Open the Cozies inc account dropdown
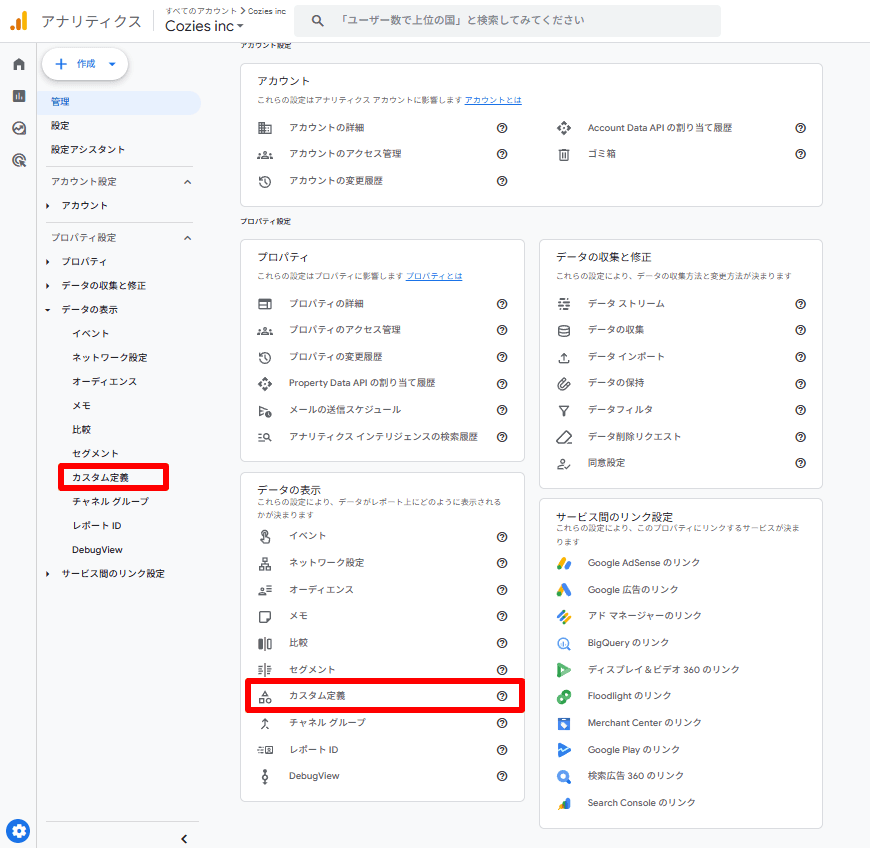The width and height of the screenshot is (870, 848). coord(204,26)
